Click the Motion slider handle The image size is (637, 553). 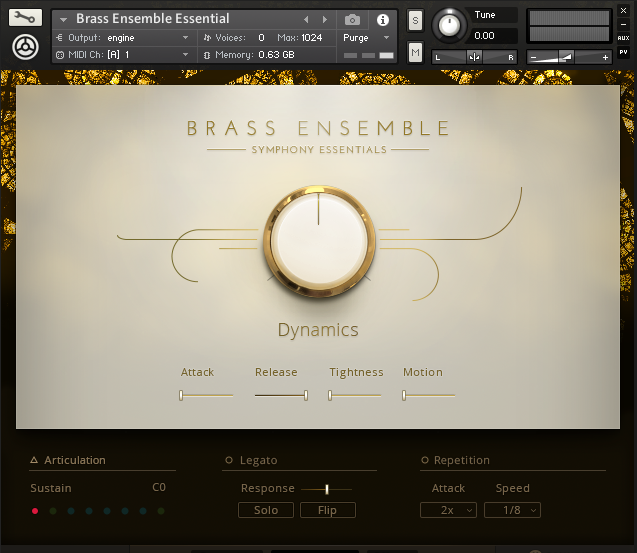pos(404,395)
